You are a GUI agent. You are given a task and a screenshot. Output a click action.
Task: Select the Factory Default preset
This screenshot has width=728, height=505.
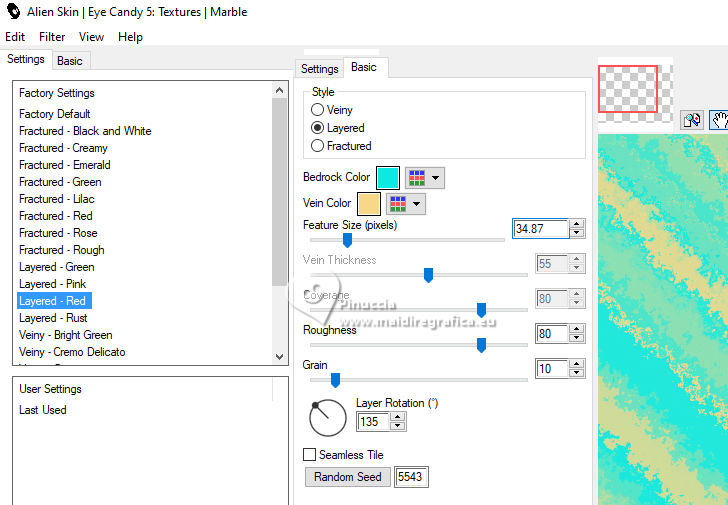click(x=54, y=114)
